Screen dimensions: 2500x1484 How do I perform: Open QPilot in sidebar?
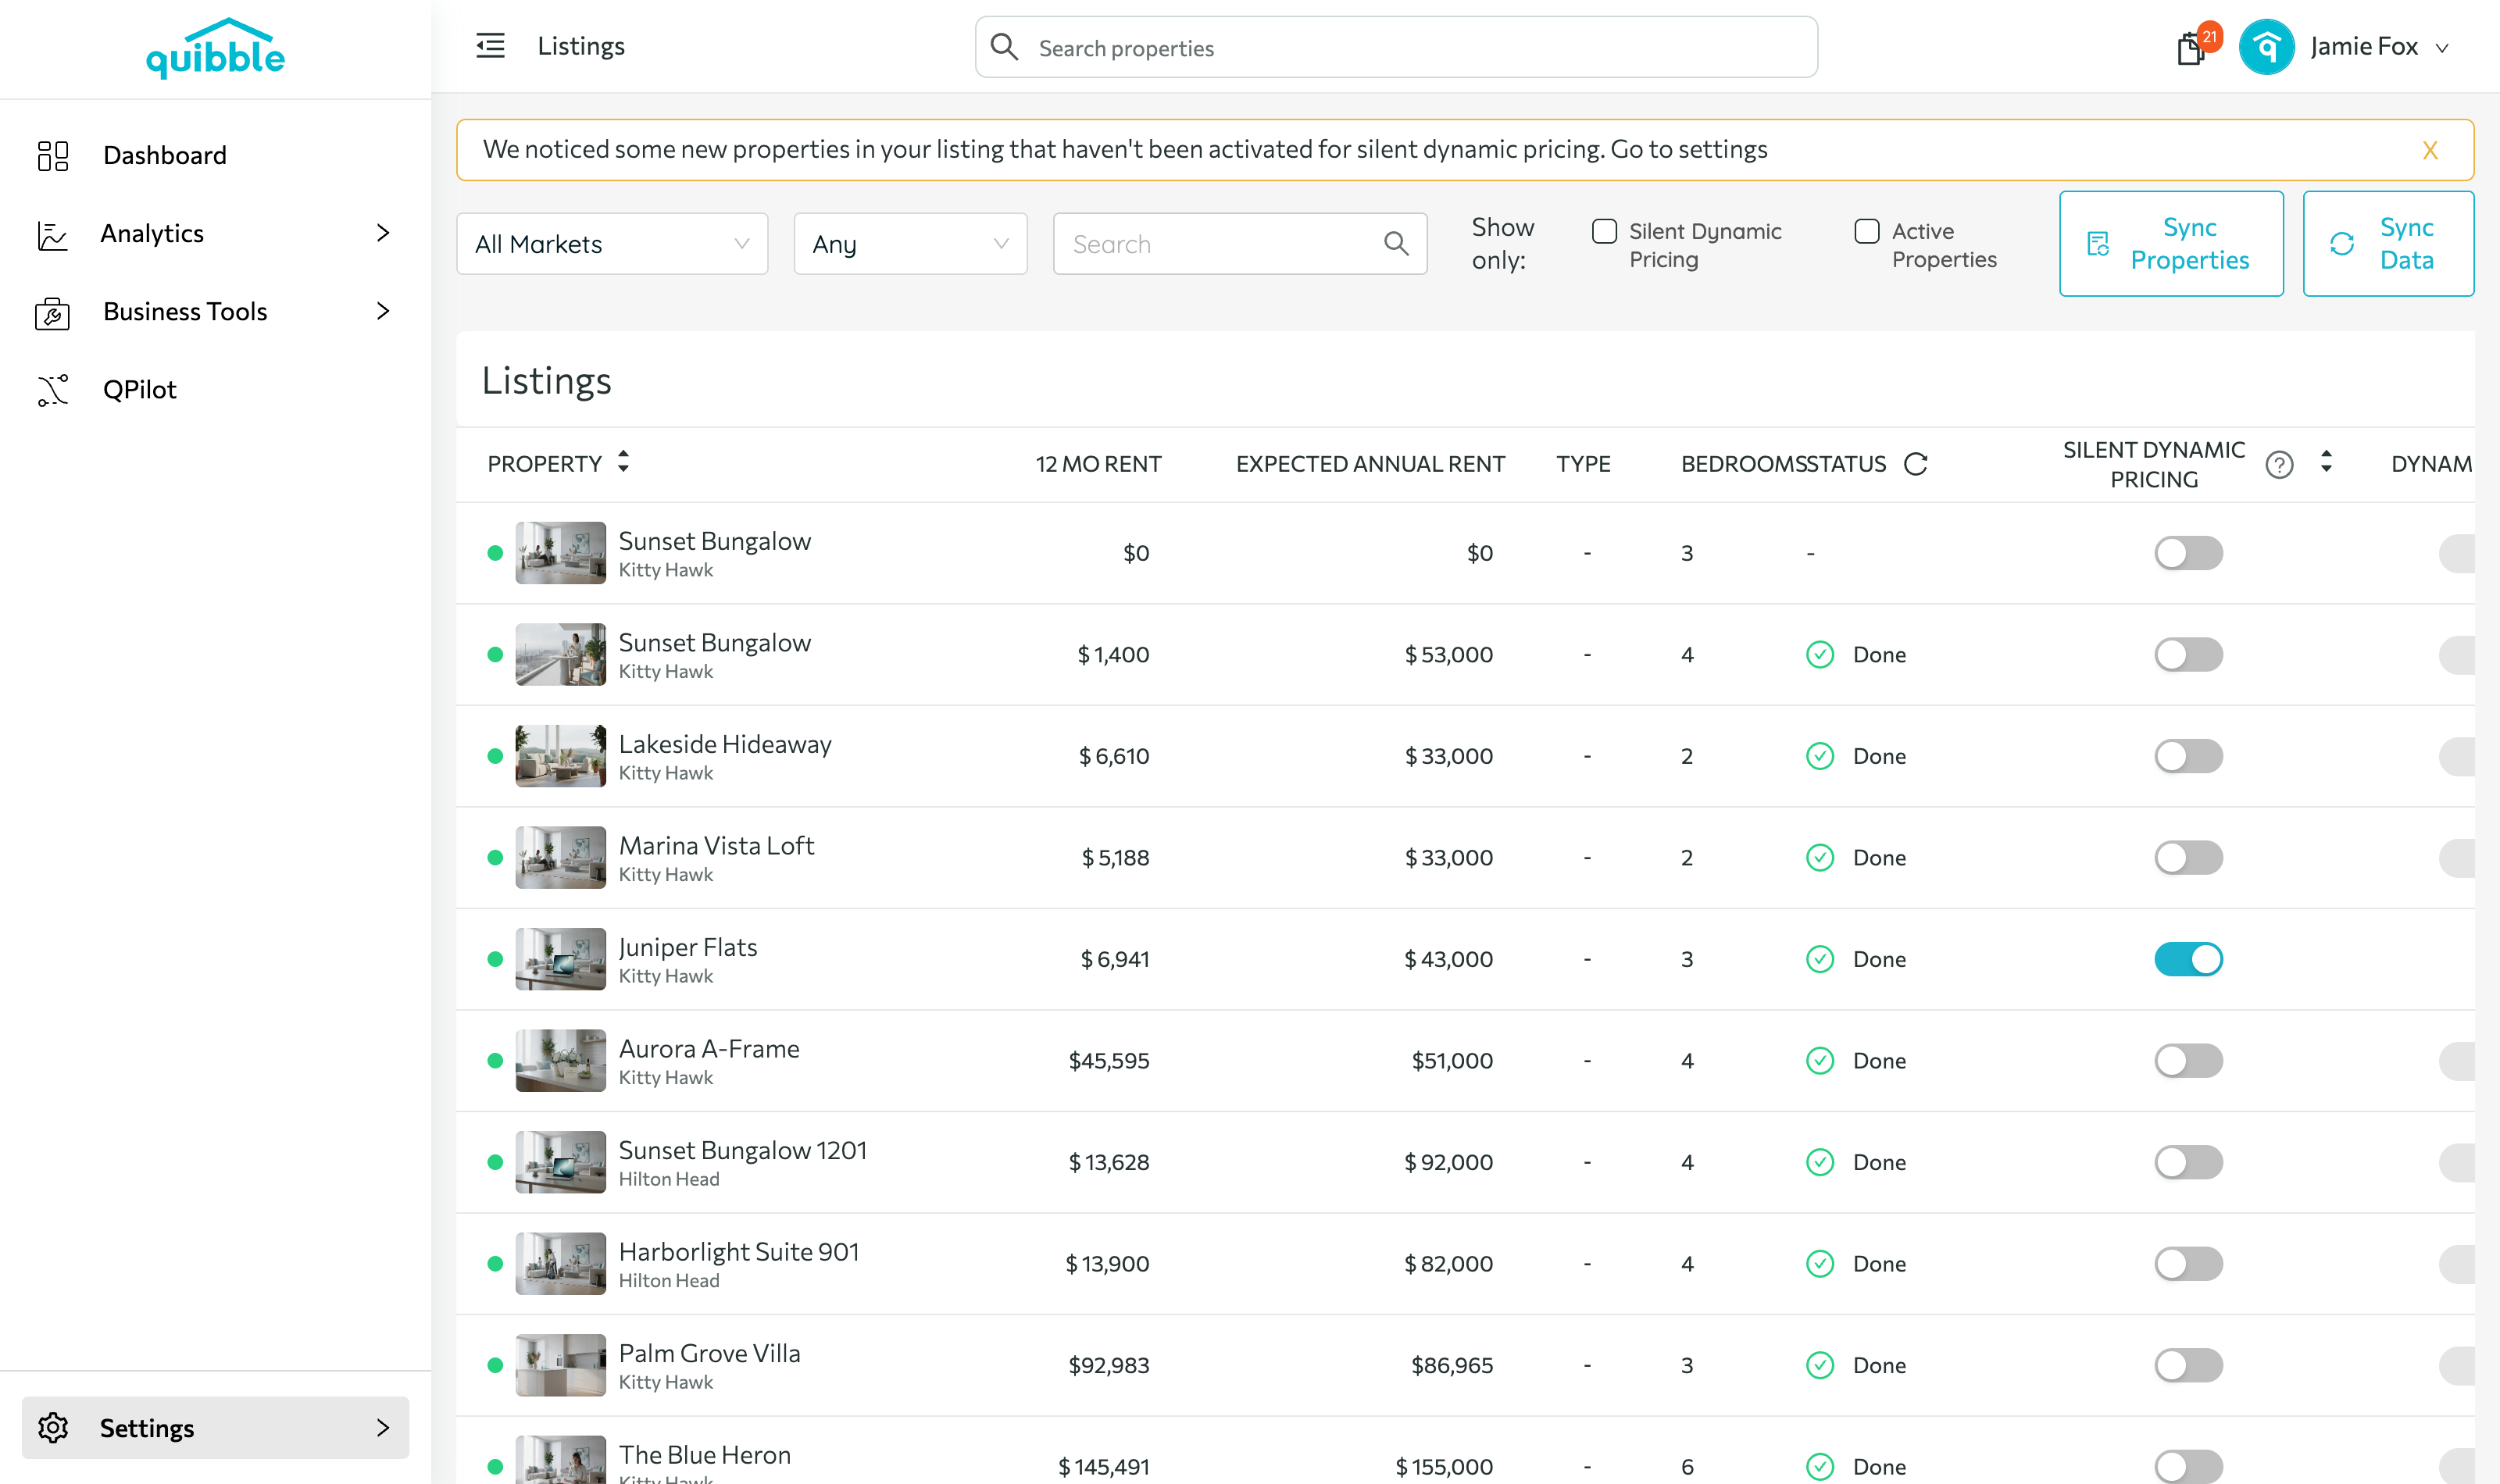tap(140, 389)
